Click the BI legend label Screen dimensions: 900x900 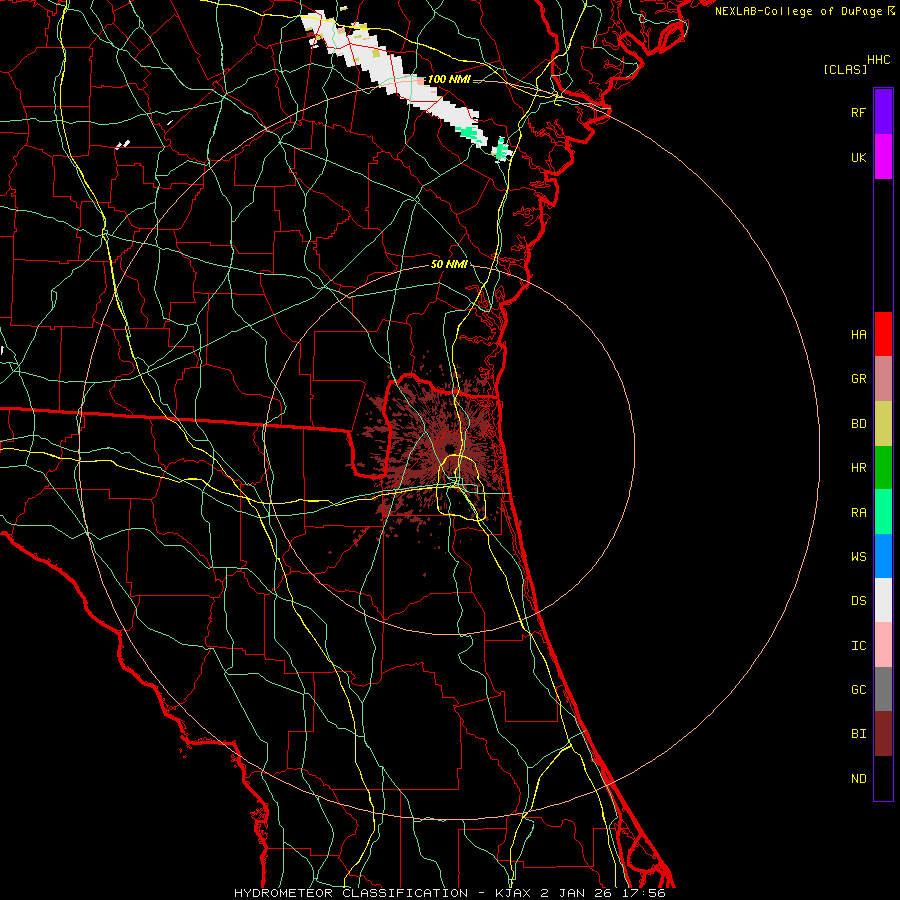[858, 734]
